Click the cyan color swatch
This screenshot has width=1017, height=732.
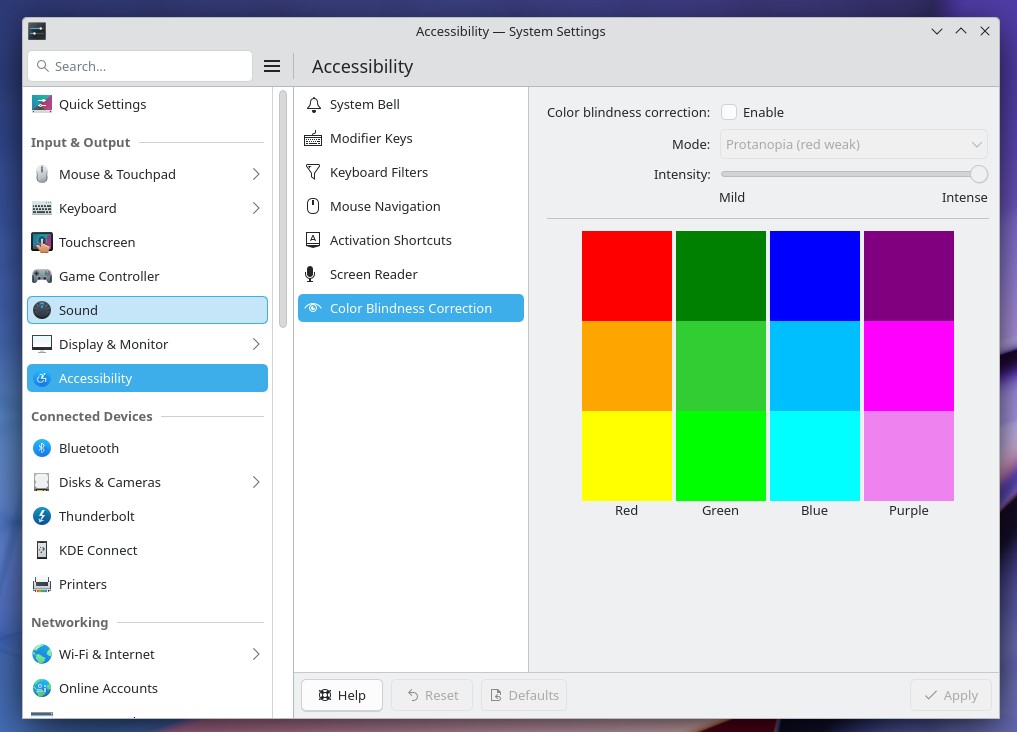pyautogui.click(x=815, y=456)
